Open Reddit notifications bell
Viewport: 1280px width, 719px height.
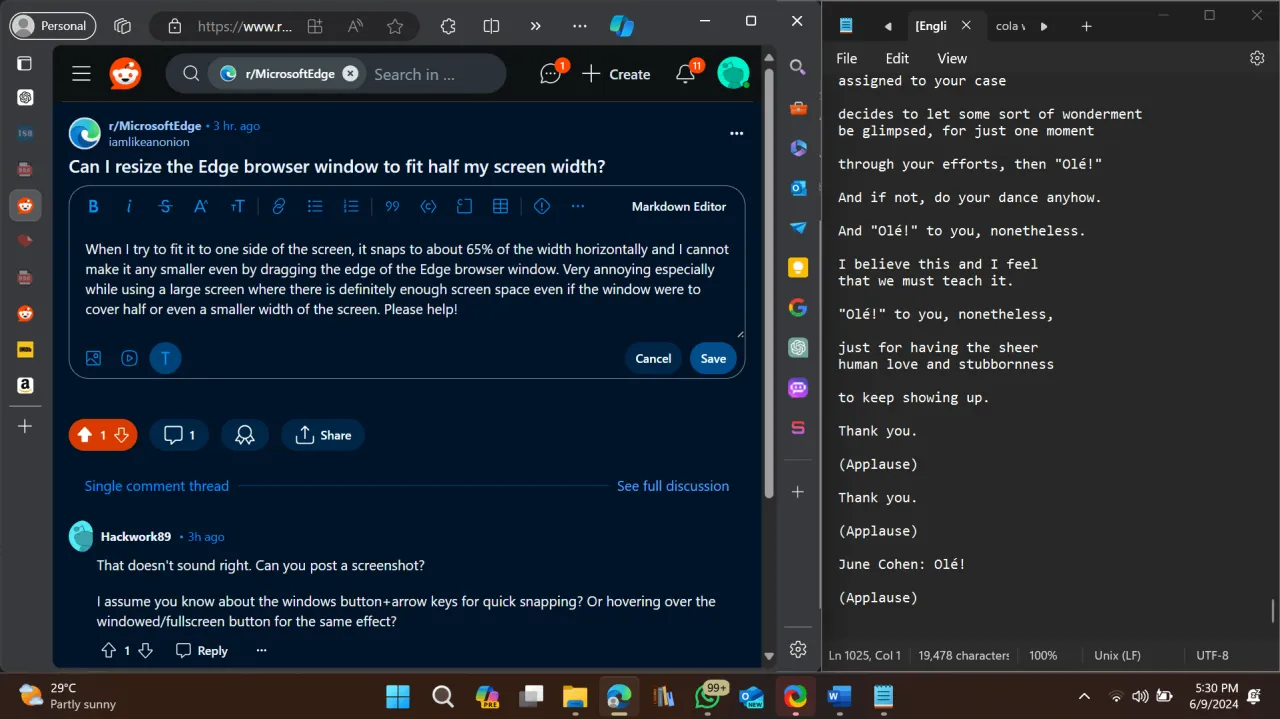pos(686,74)
